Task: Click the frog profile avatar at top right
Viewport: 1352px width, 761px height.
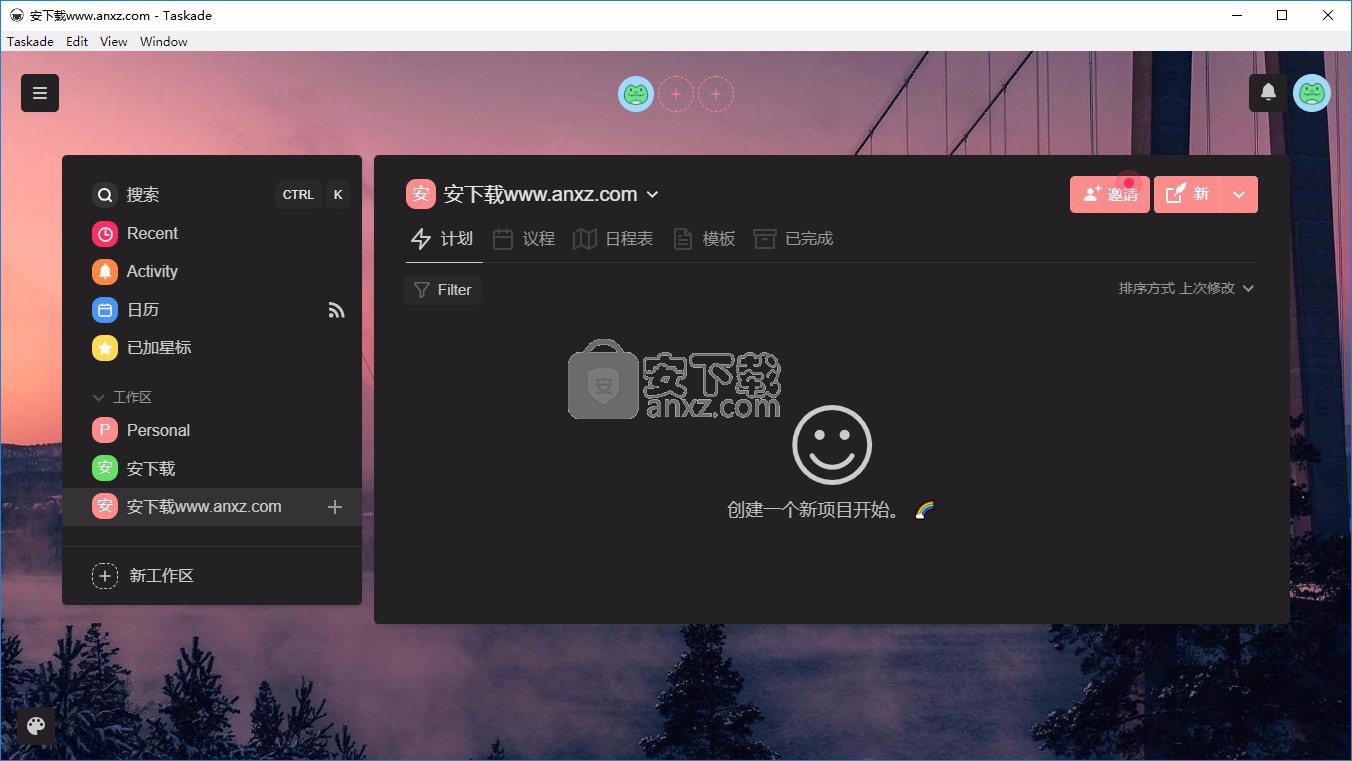Action: pyautogui.click(x=1312, y=93)
